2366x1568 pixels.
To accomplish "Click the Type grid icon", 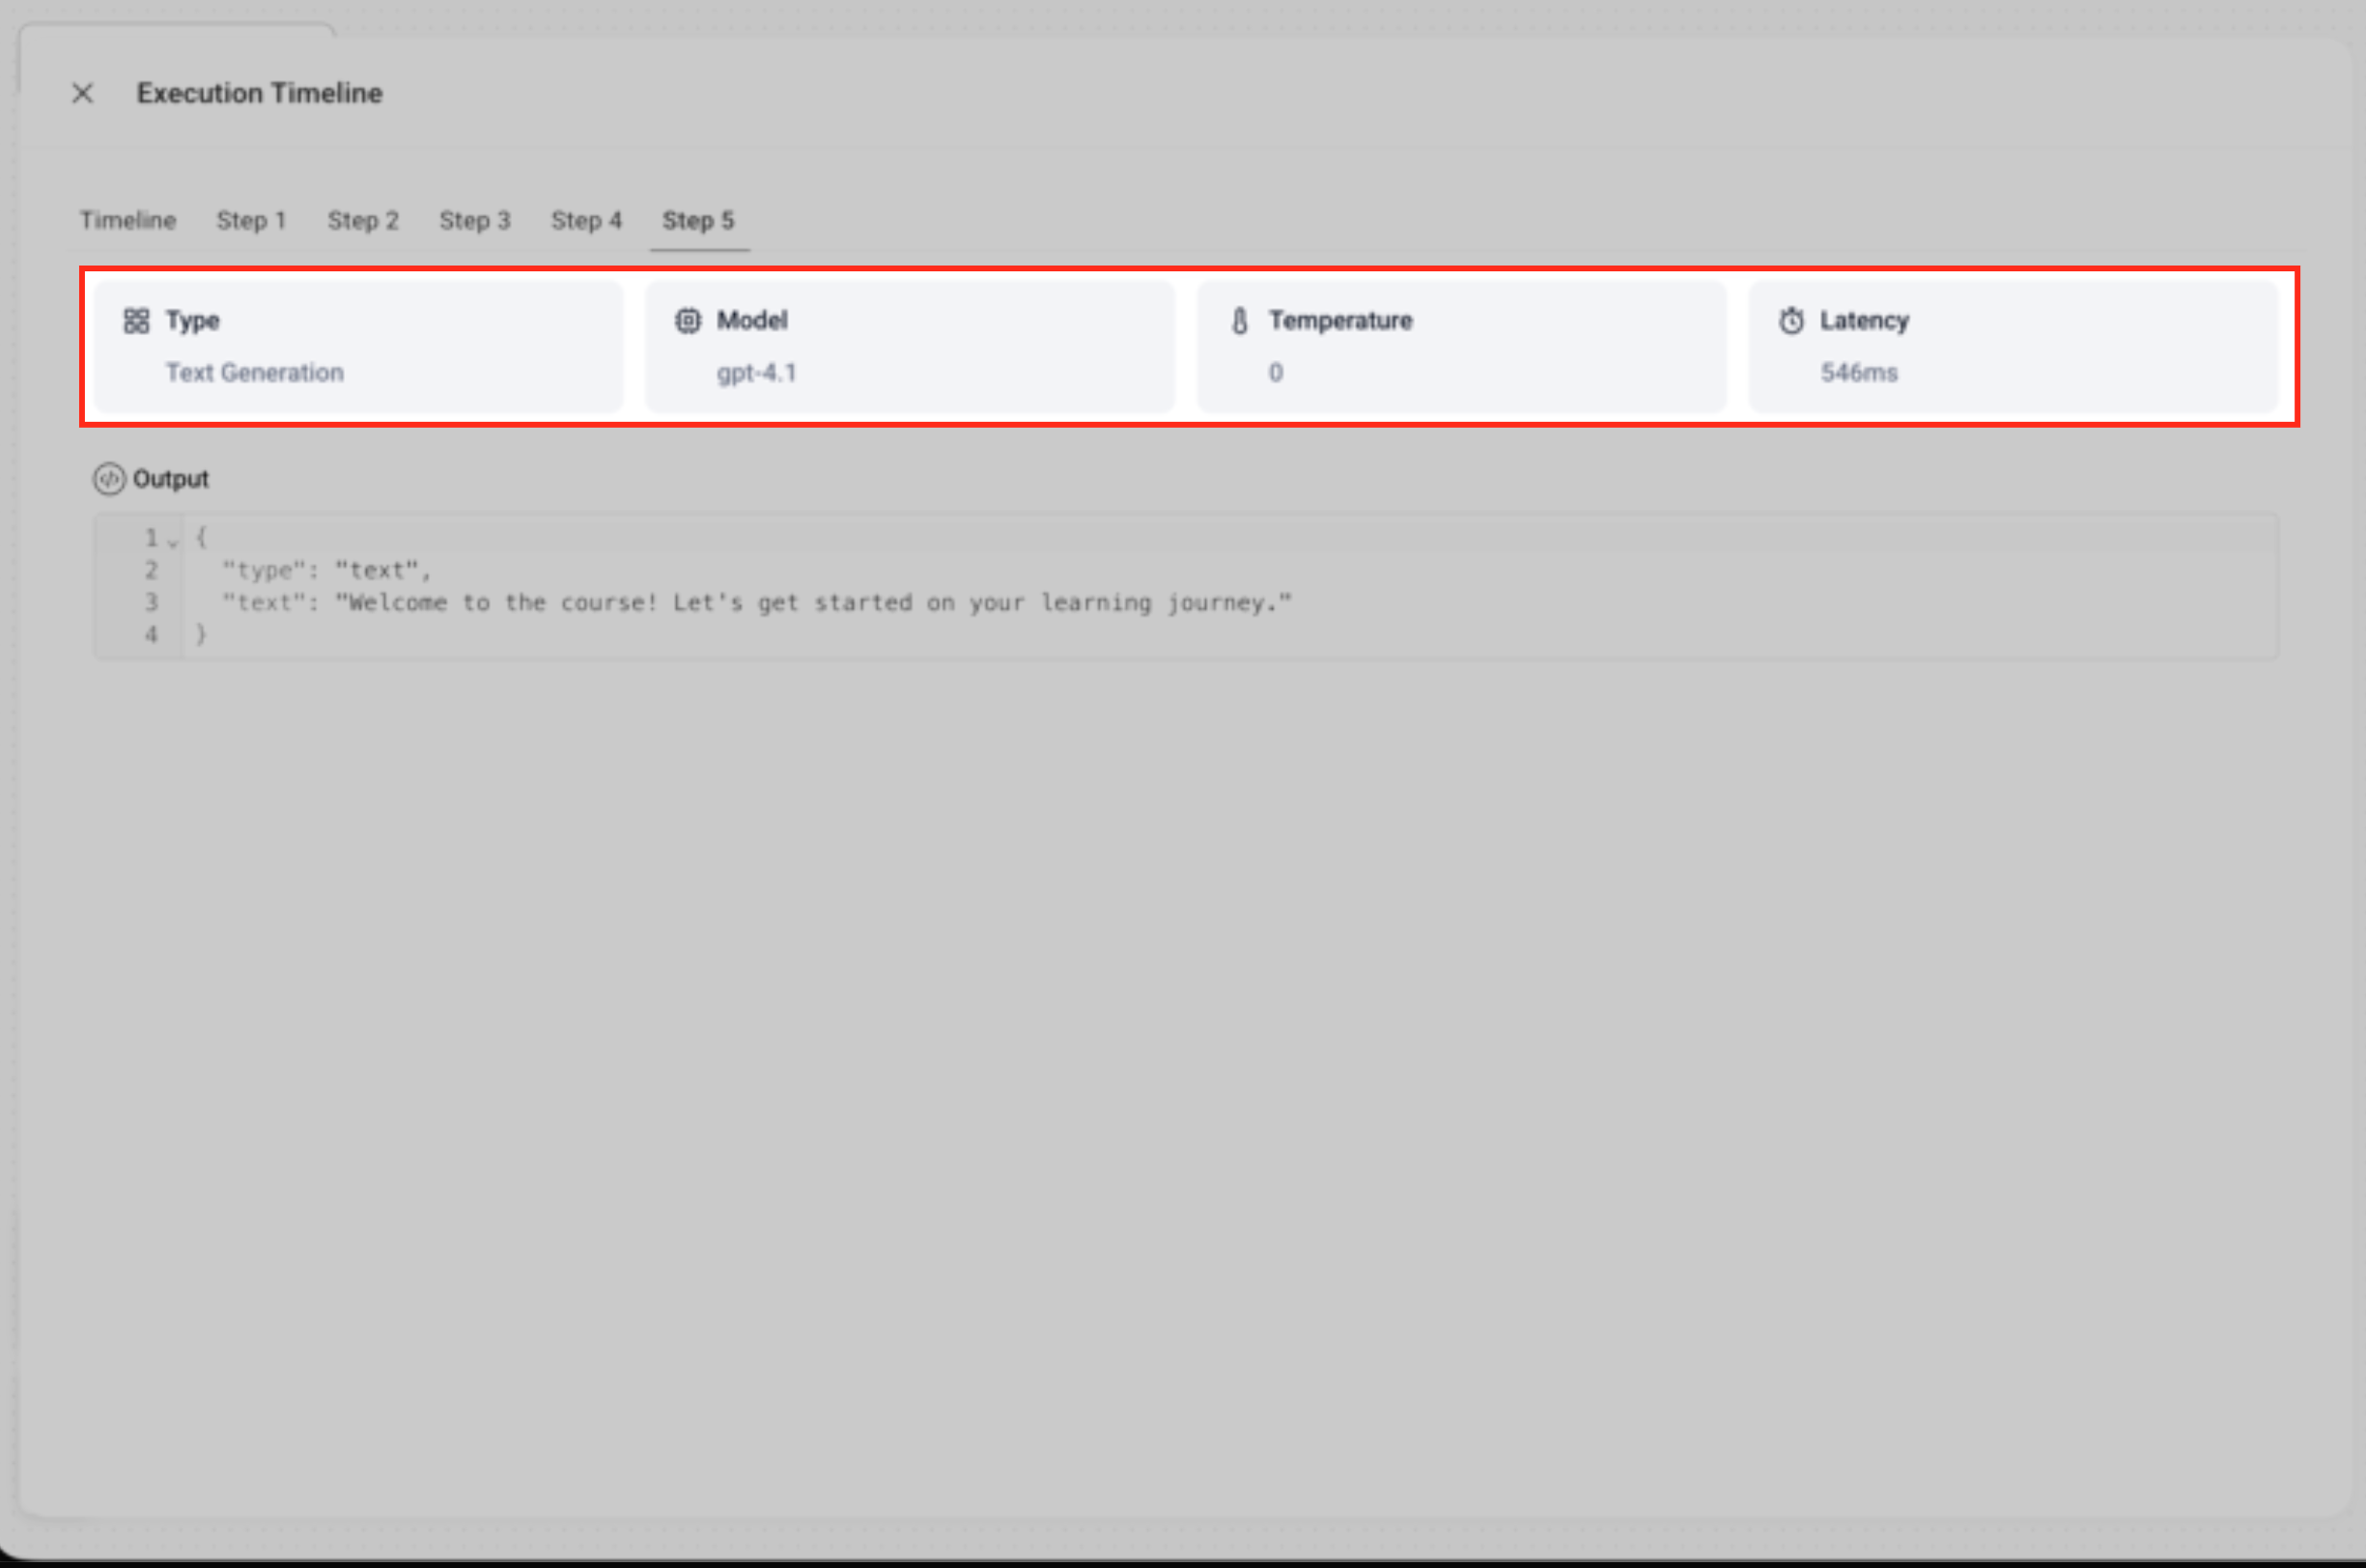I will [x=136, y=321].
